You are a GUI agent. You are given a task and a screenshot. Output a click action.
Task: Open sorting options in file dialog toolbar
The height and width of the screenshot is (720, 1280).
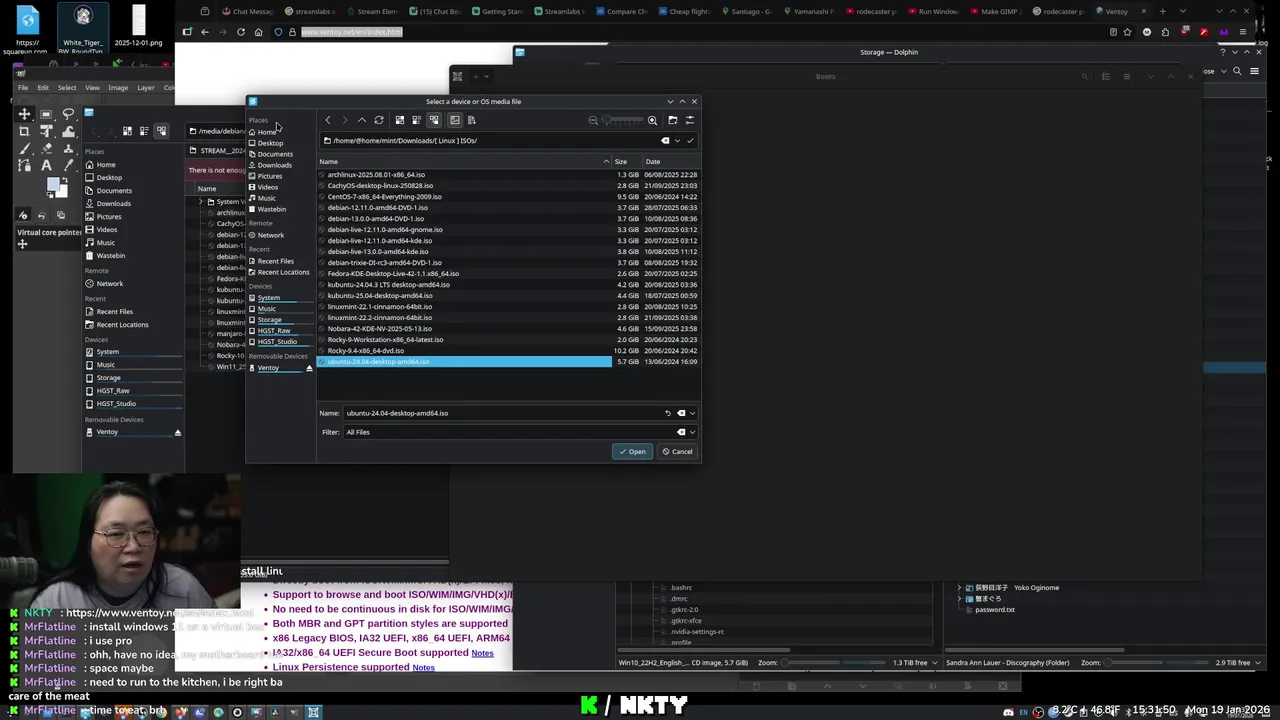pyautogui.click(x=471, y=120)
